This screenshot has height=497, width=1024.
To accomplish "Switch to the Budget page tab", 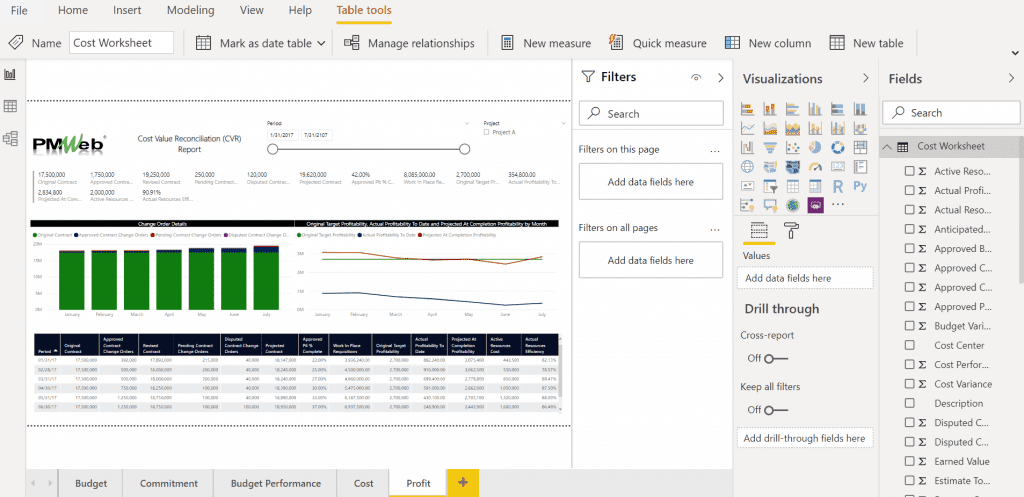I will coord(91,483).
